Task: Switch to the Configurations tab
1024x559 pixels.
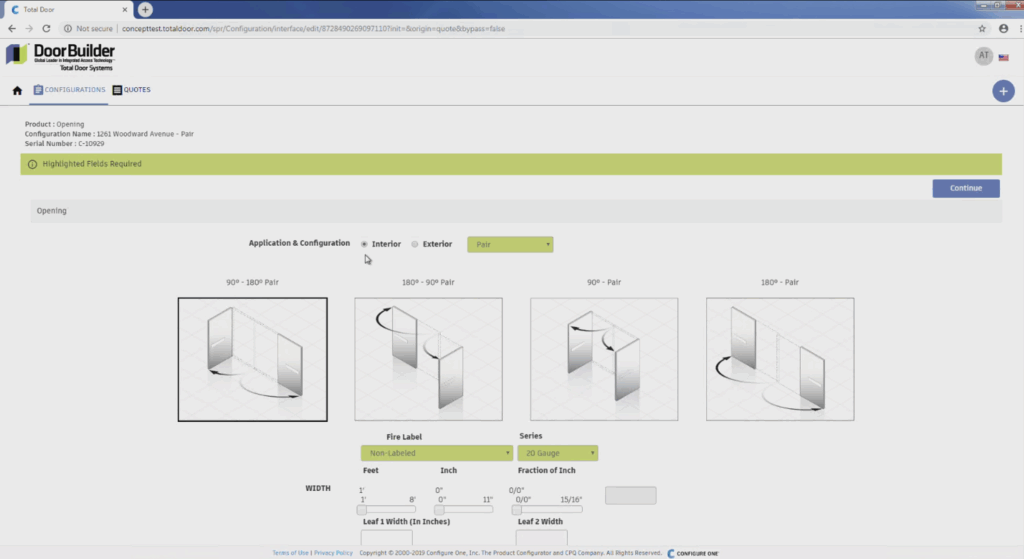Action: click(x=69, y=90)
